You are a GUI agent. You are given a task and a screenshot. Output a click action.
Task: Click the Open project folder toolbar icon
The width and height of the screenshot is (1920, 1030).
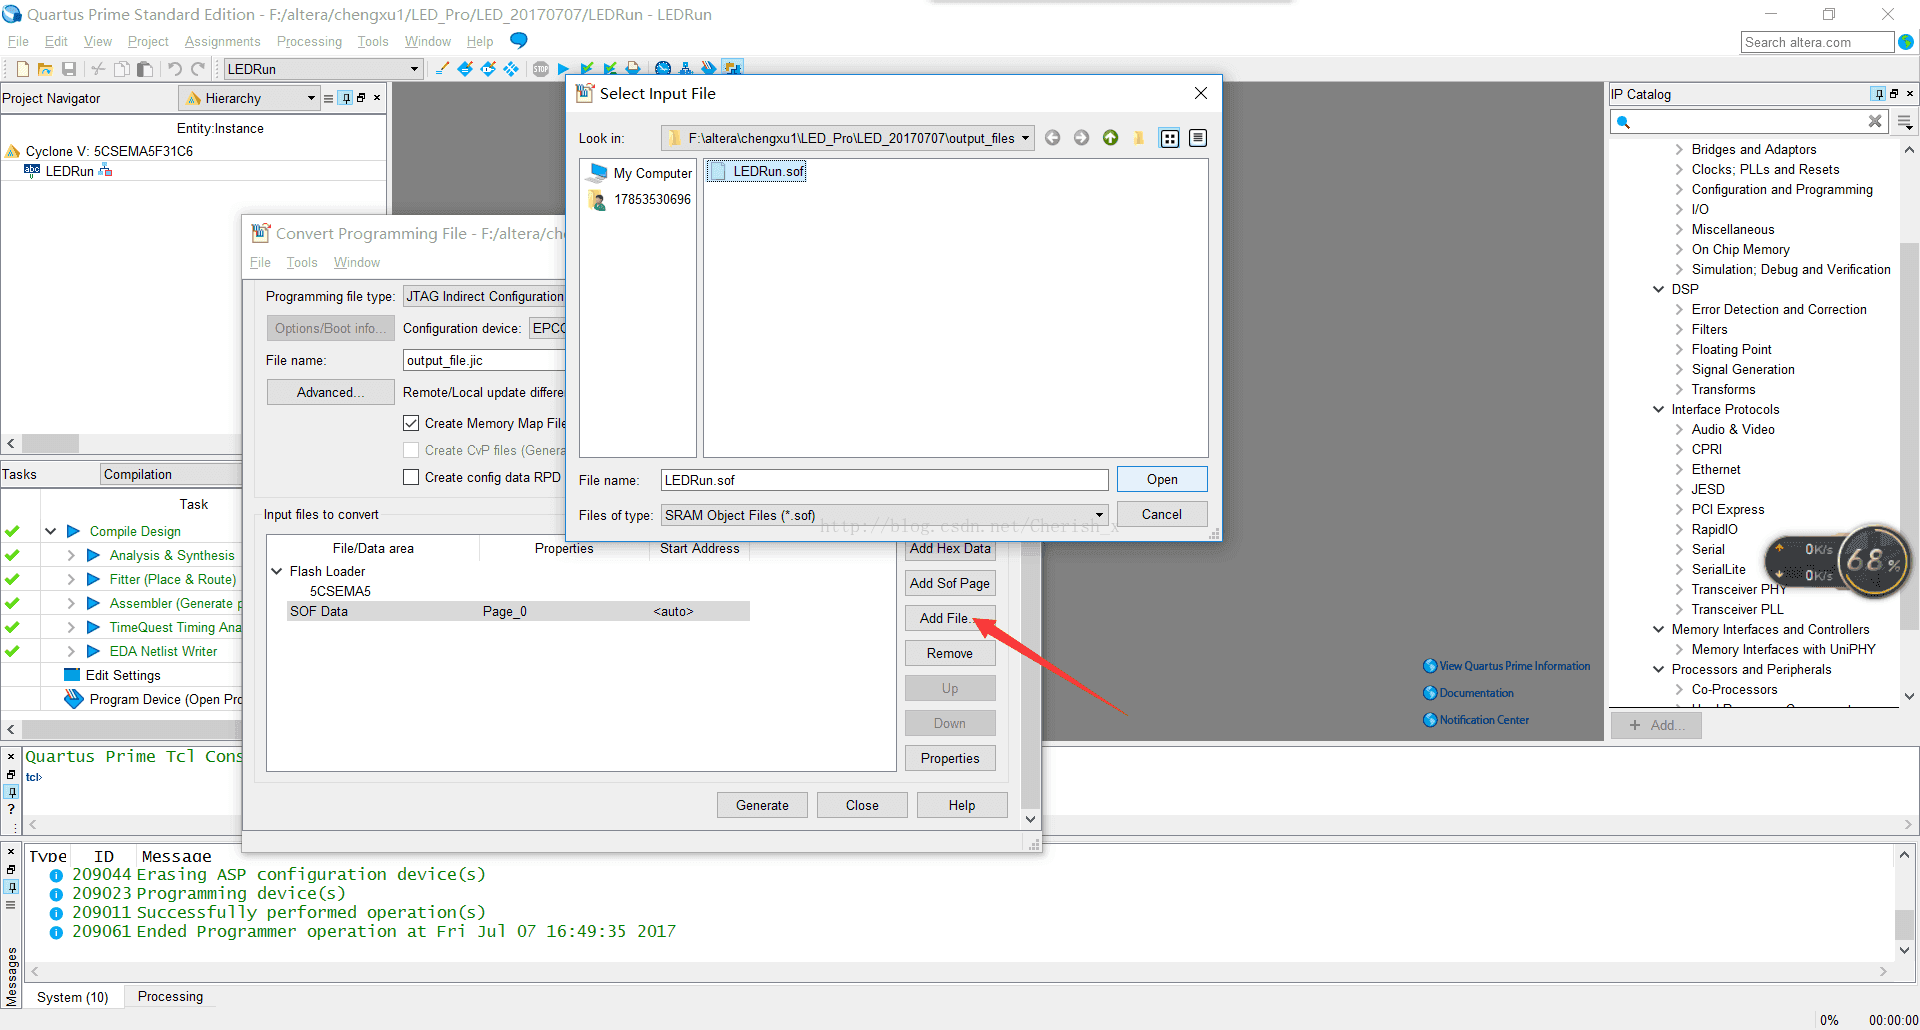pyautogui.click(x=45, y=69)
